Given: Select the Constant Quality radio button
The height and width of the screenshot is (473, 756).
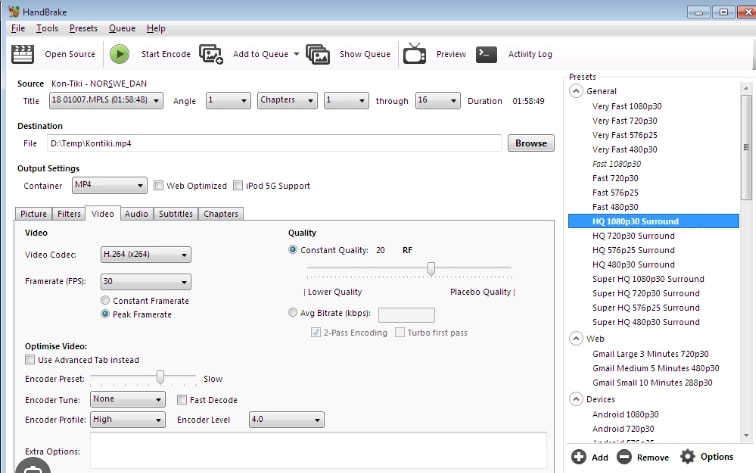Looking at the screenshot, I should coord(292,250).
